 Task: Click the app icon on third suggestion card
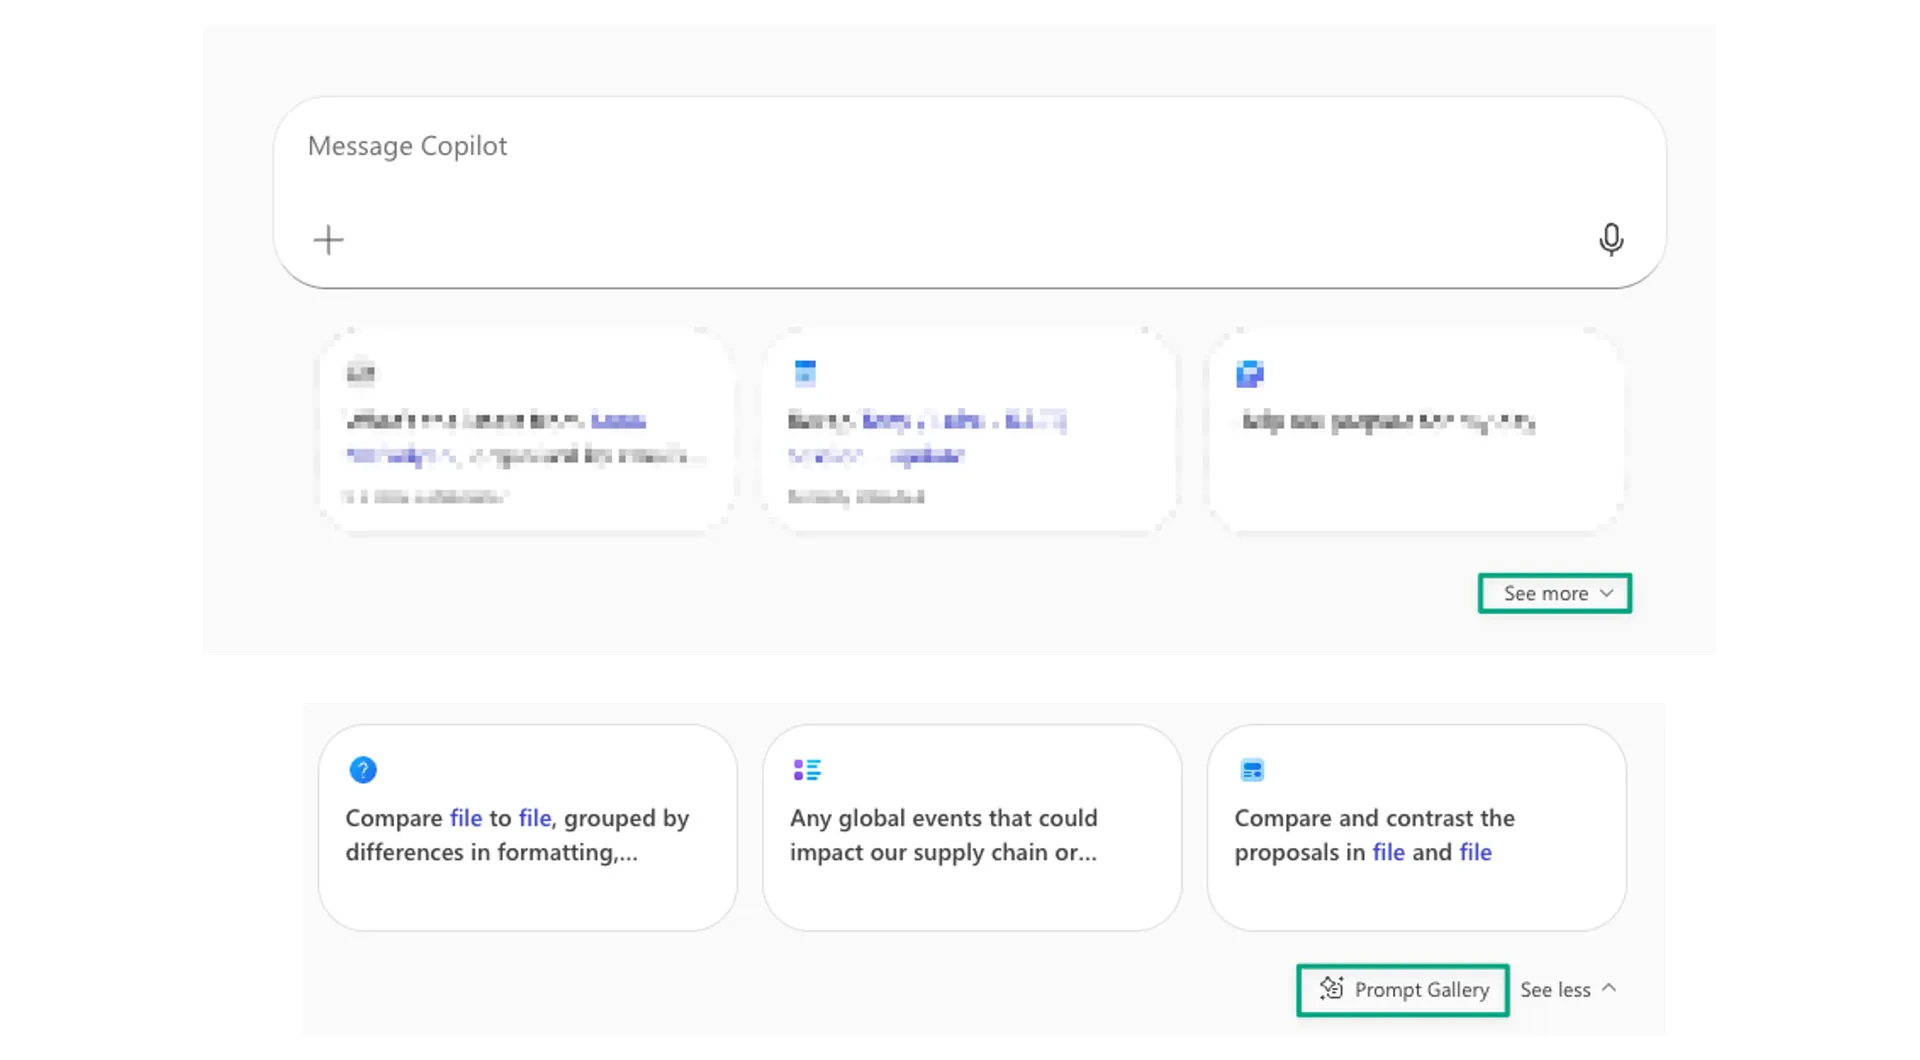(x=1251, y=372)
